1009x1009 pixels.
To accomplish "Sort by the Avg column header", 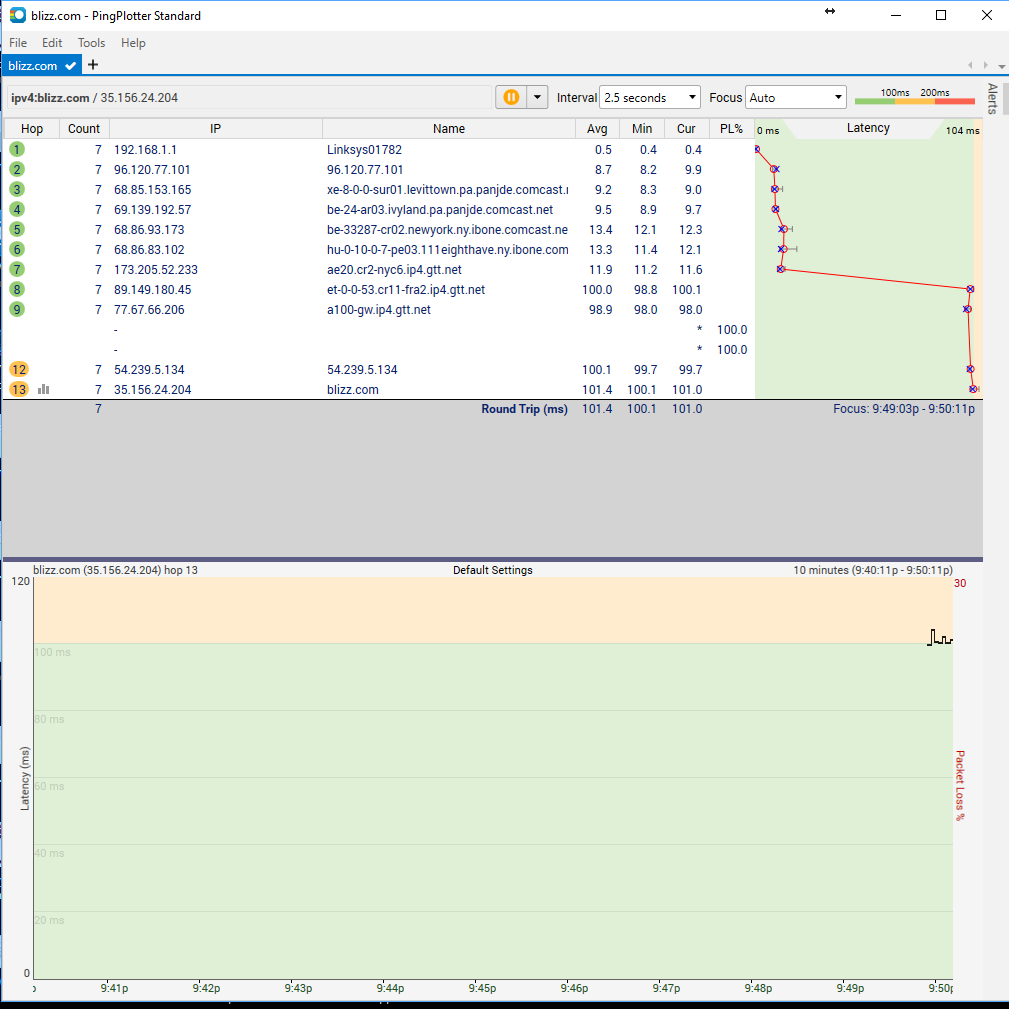I will 597,129.
